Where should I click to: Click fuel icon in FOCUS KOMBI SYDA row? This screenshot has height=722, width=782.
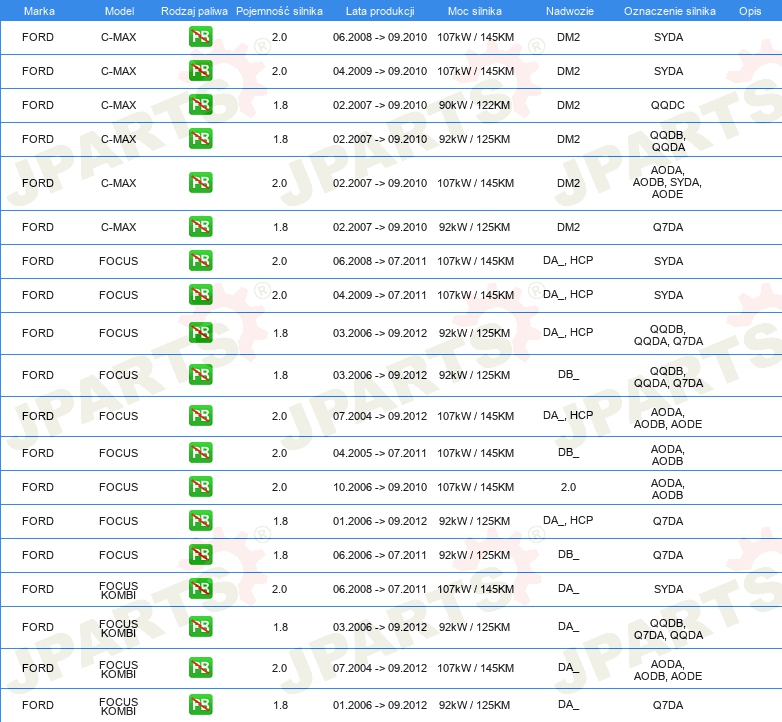(200, 588)
